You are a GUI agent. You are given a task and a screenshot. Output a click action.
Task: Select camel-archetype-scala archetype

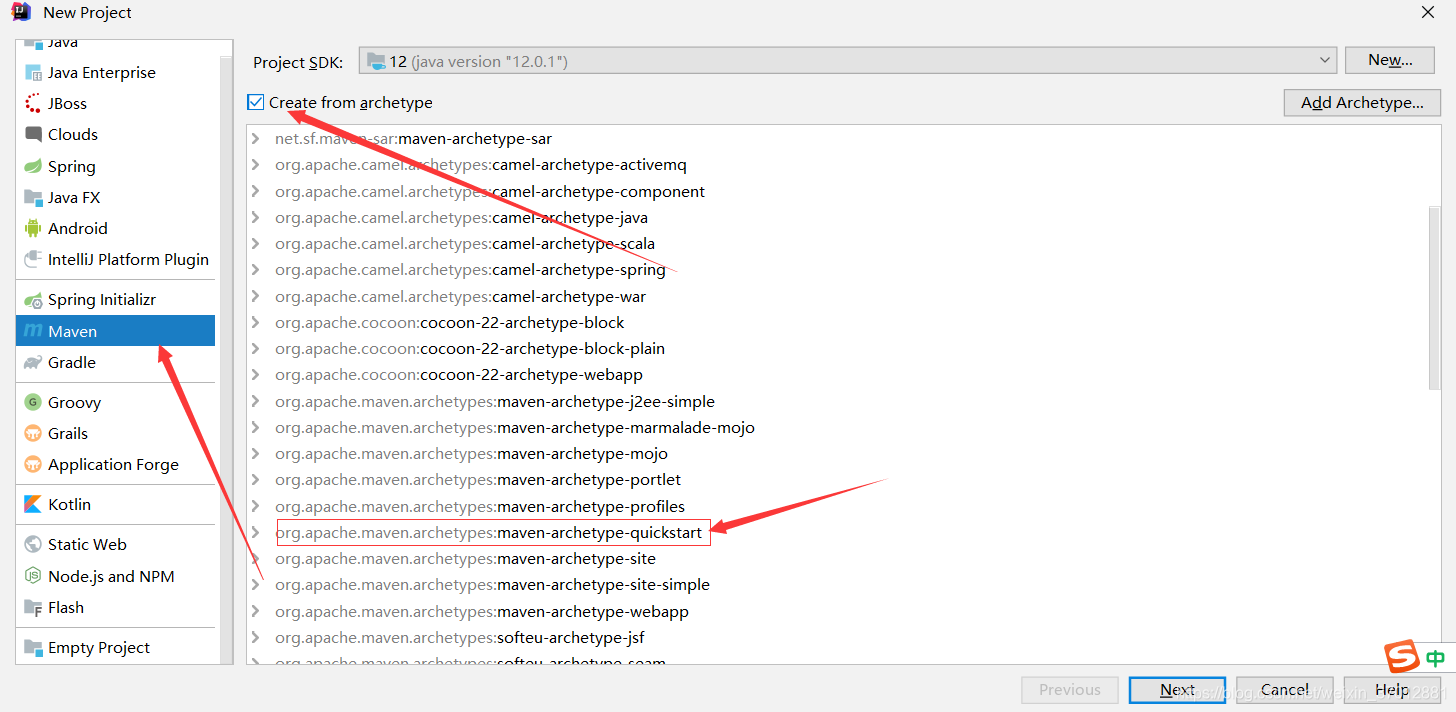465,244
